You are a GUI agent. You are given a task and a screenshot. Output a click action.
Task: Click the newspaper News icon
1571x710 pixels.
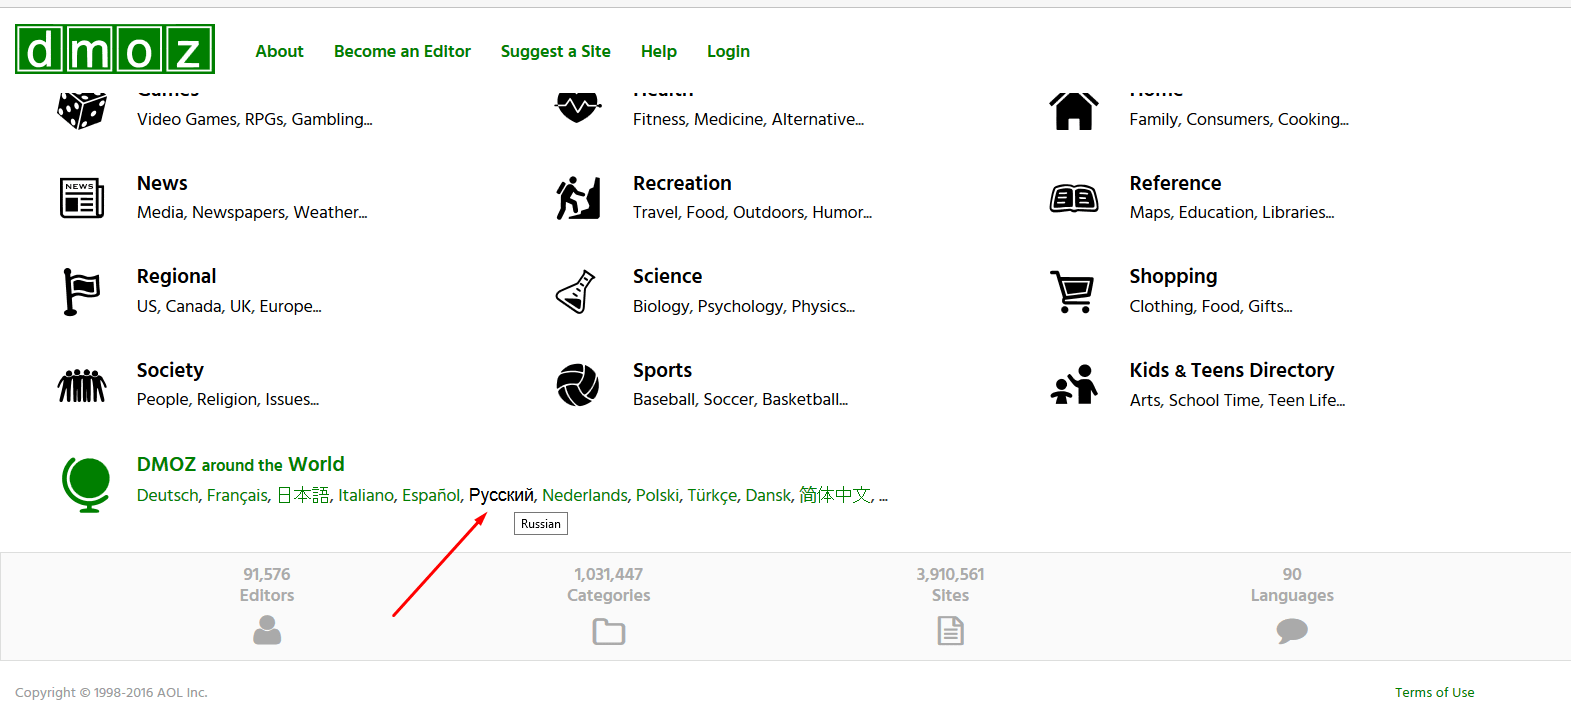pyautogui.click(x=82, y=198)
